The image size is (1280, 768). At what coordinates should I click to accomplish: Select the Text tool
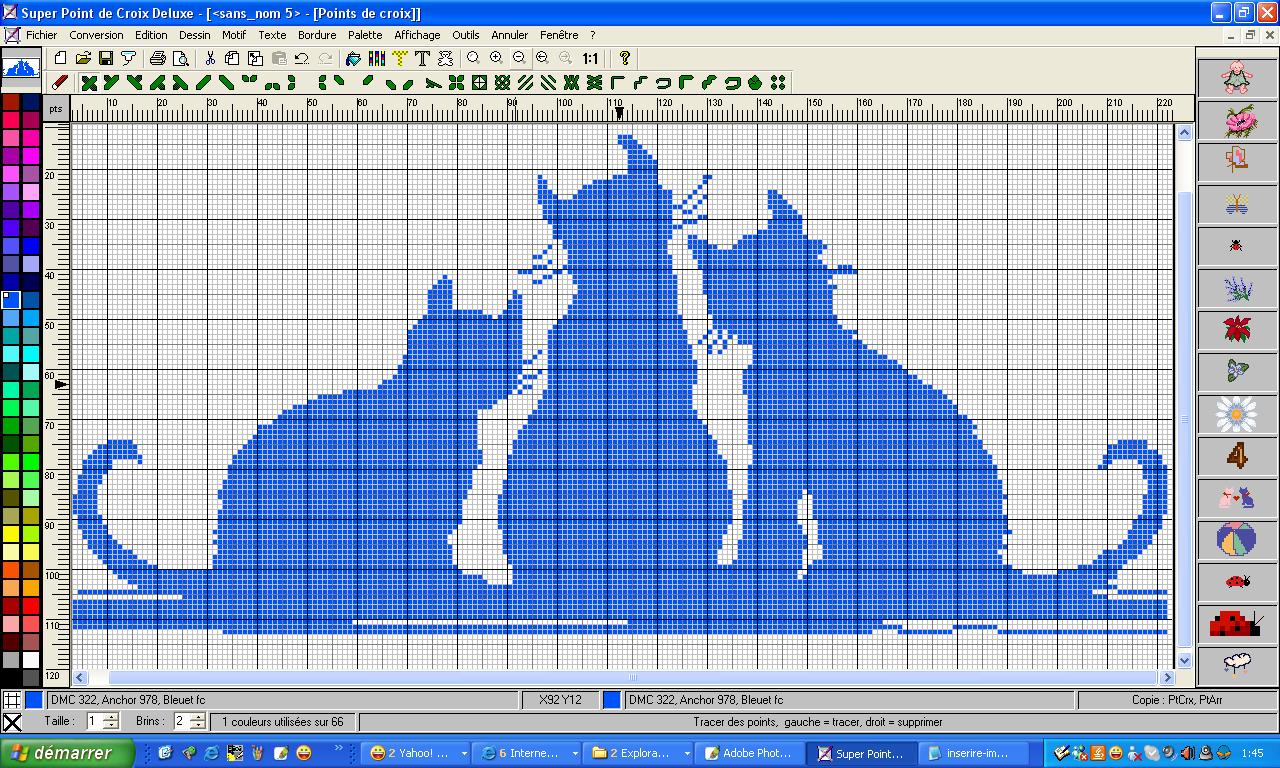point(423,58)
